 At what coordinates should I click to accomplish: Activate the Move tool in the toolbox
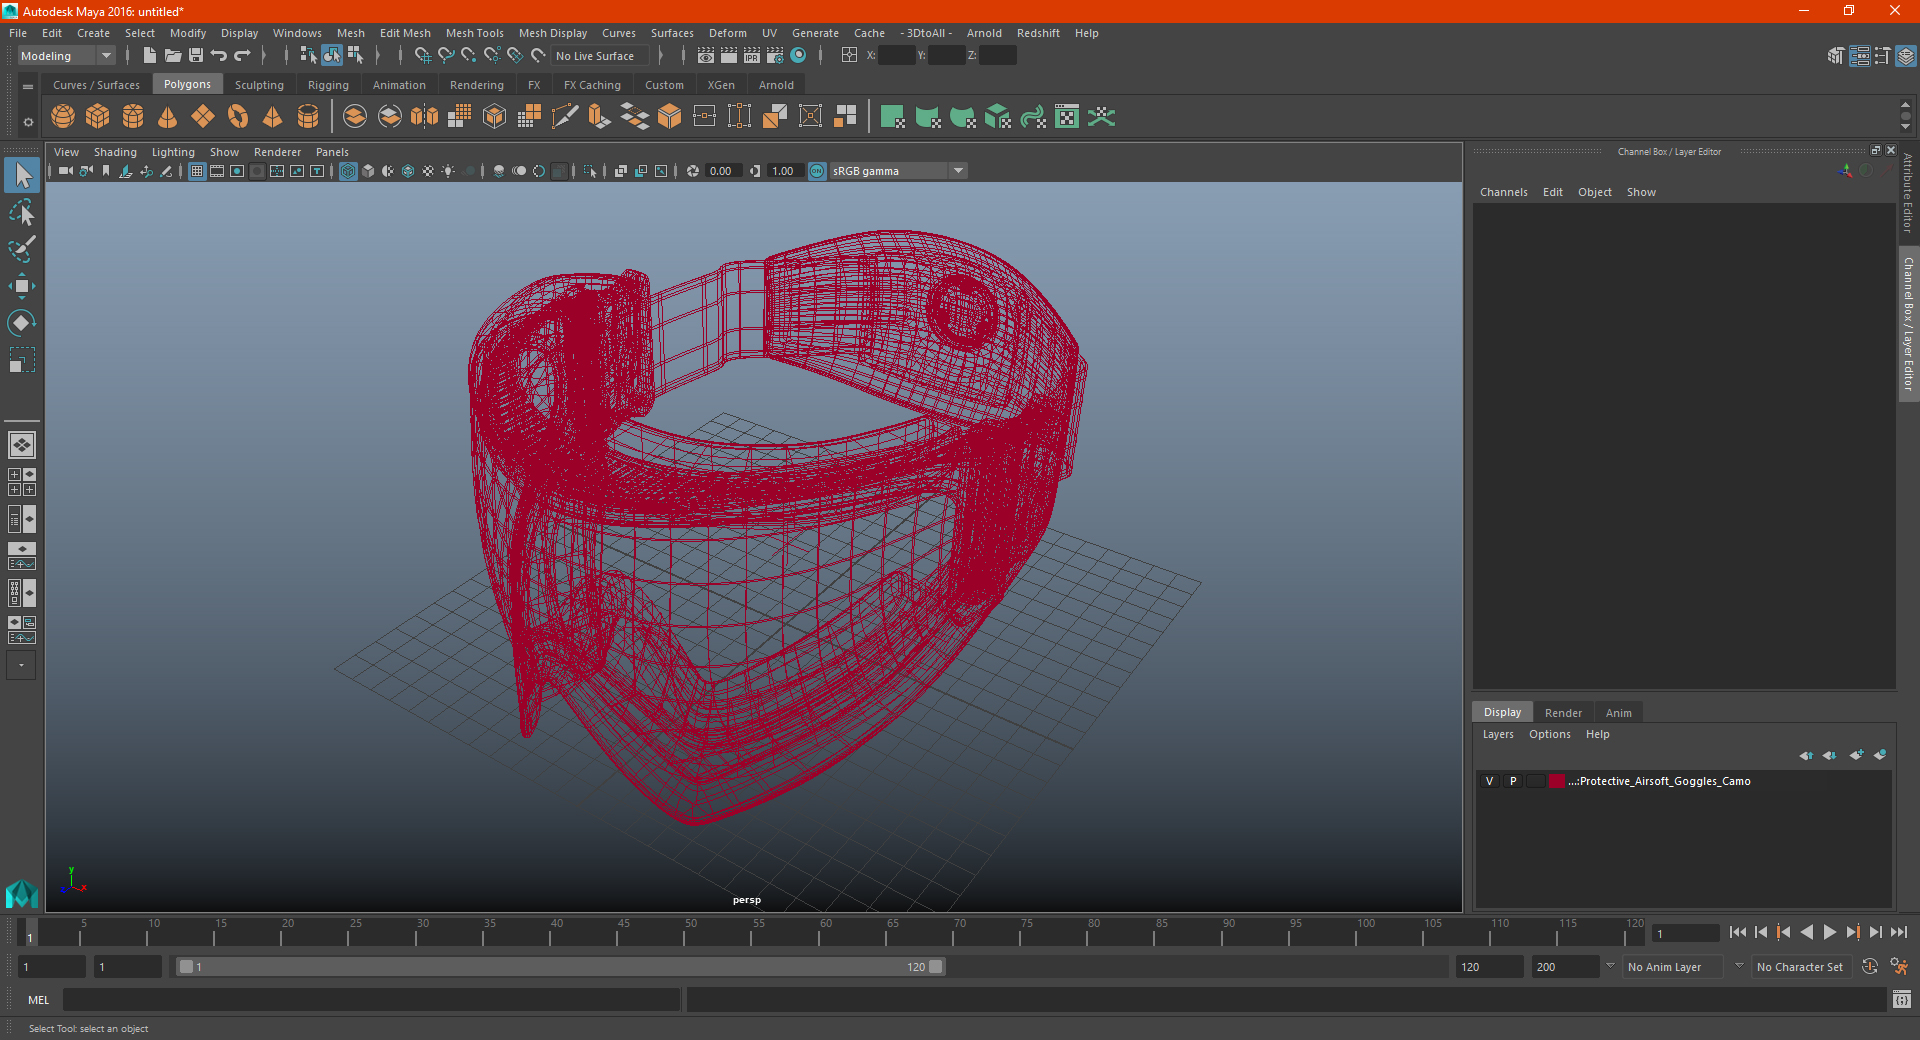[21, 286]
